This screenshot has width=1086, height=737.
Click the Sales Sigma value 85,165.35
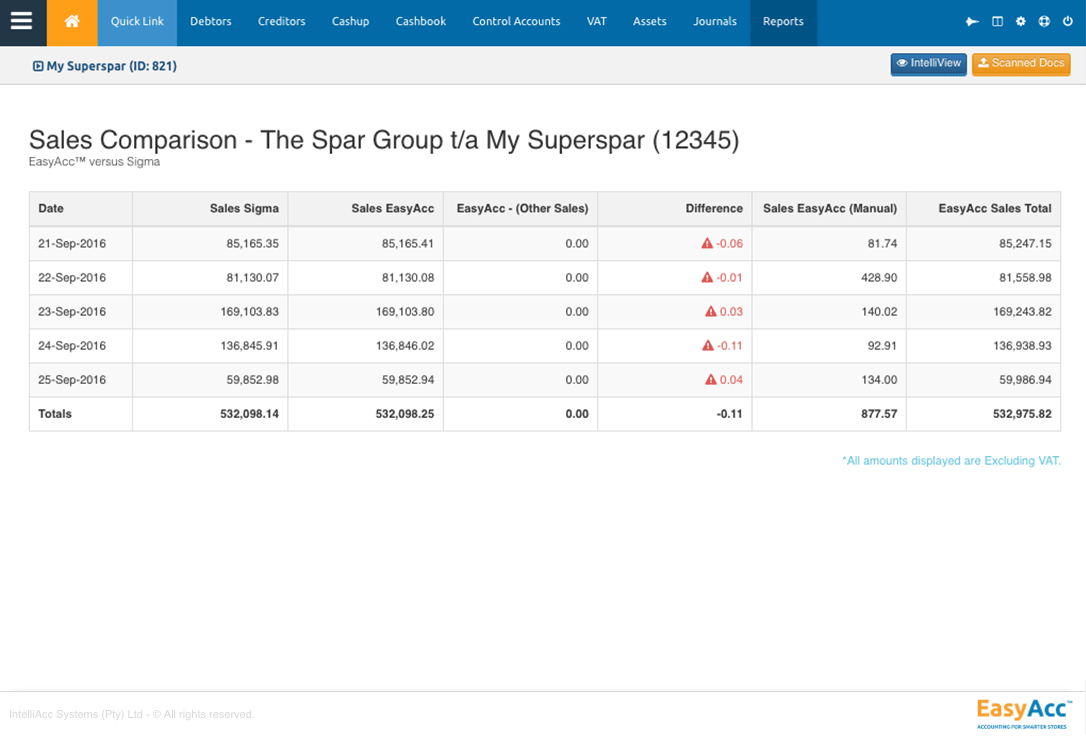pos(253,243)
